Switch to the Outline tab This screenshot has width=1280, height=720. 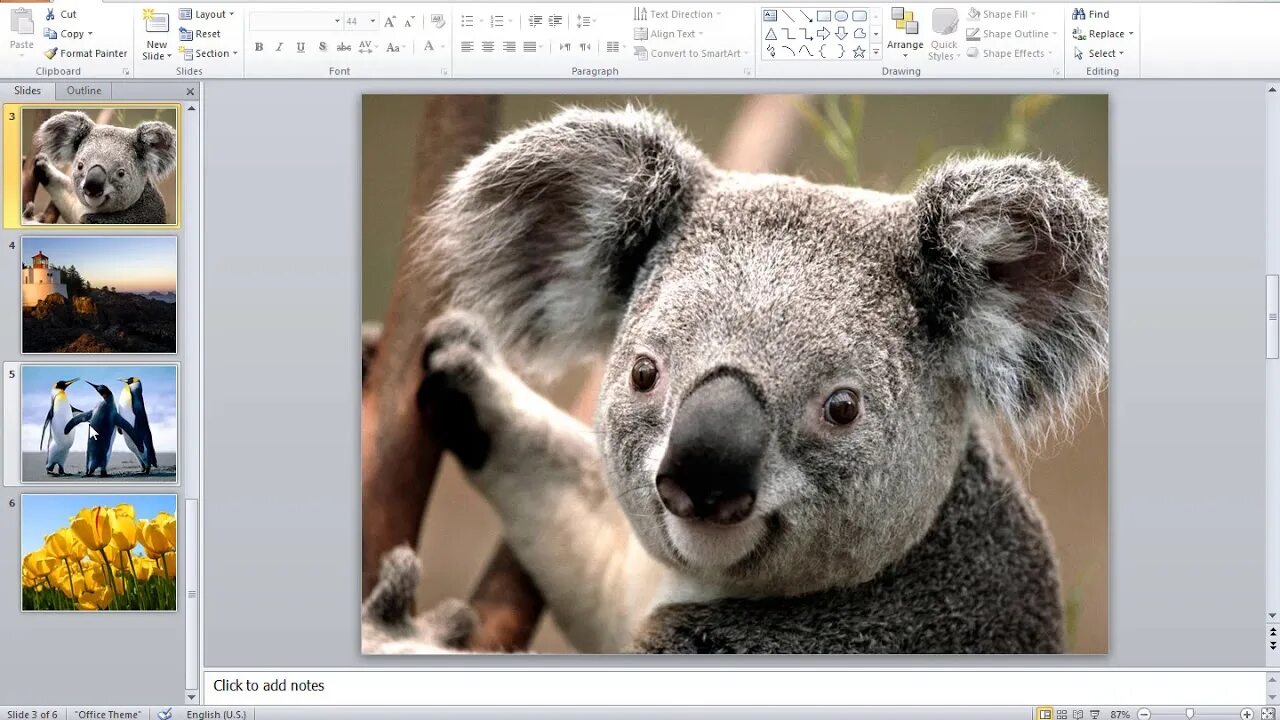(x=84, y=90)
